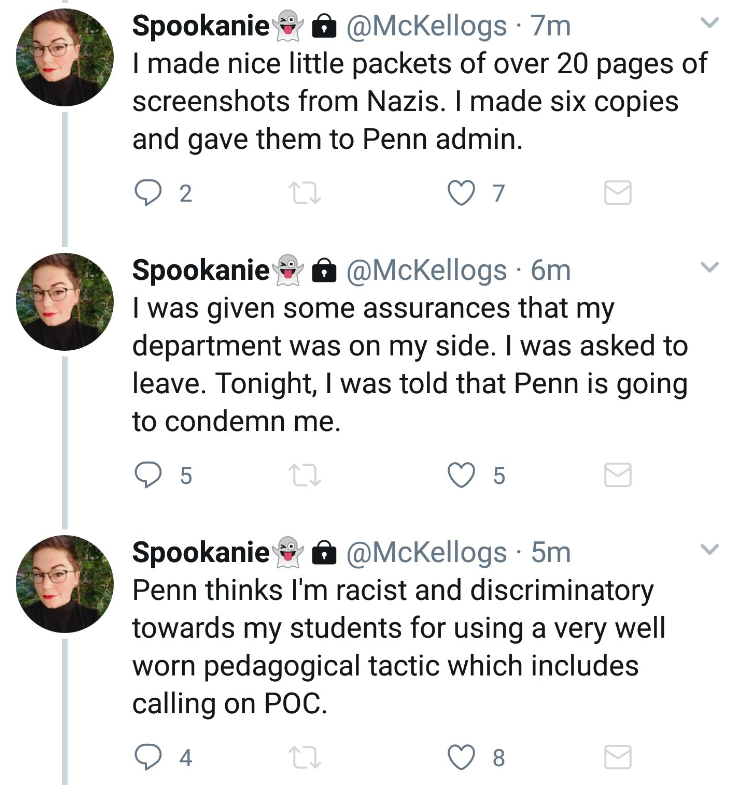The width and height of the screenshot is (736, 785).
Task: Share the 6m tweet by message envelope
Action: click(x=618, y=475)
